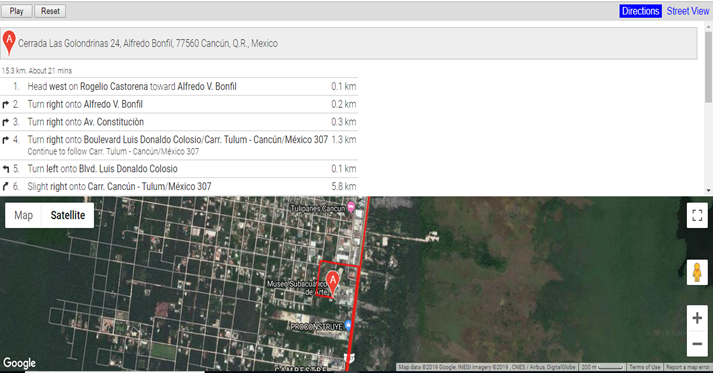Zoom out with the minus button
Image resolution: width=713 pixels, height=373 pixels.
pyautogui.click(x=697, y=344)
